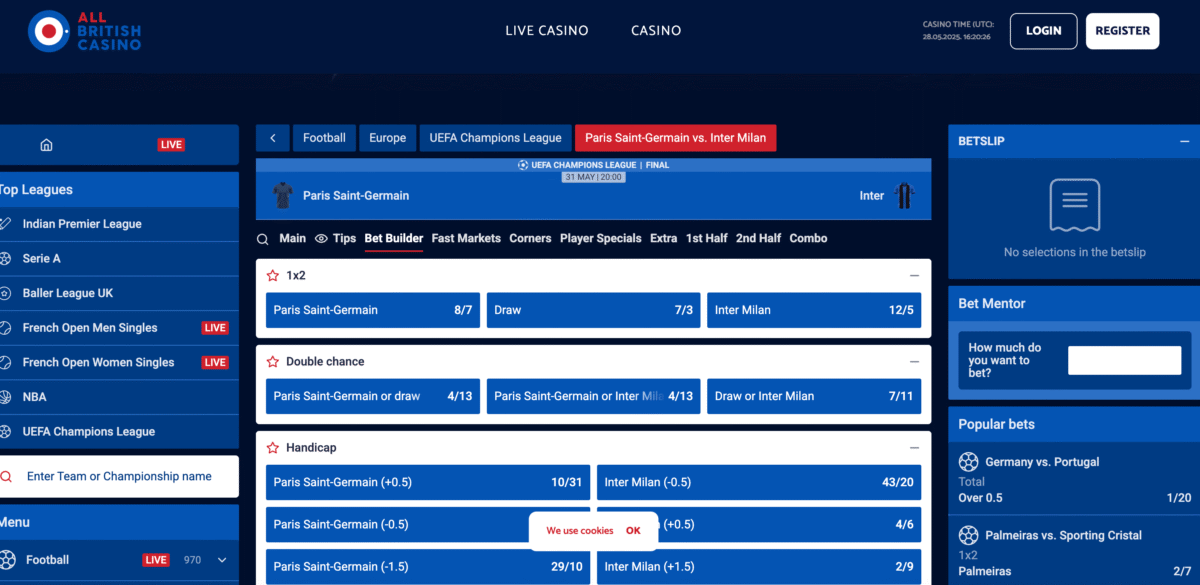Click the team or championship search field
The height and width of the screenshot is (585, 1200).
tap(119, 477)
